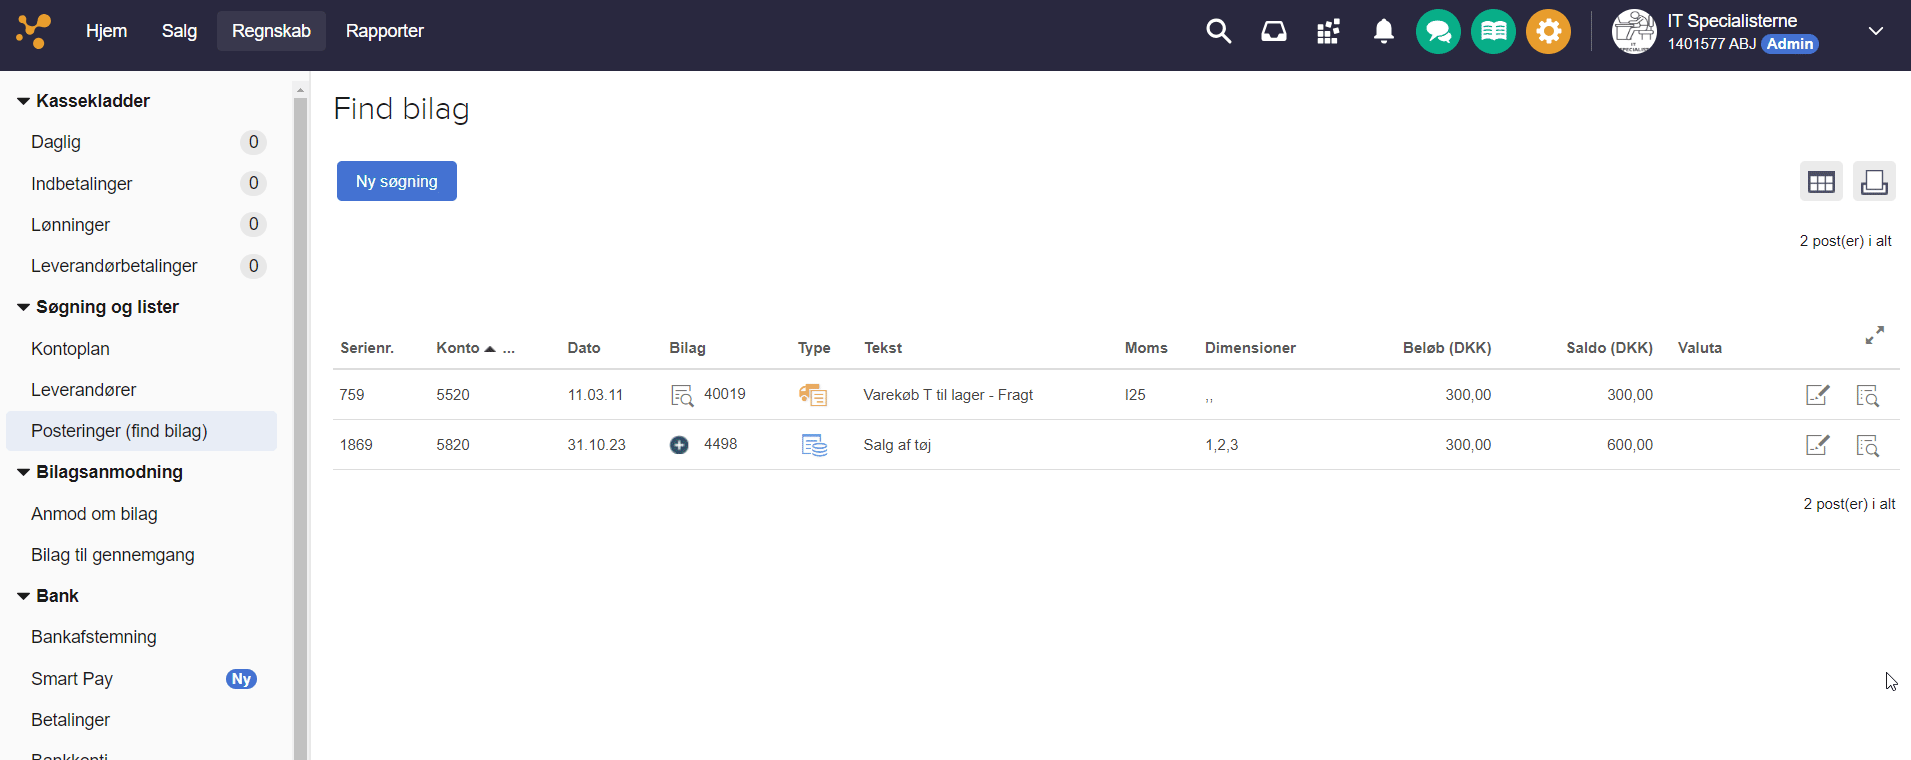1911x760 pixels.
Task: Show notifications via the bell icon
Action: pos(1383,31)
